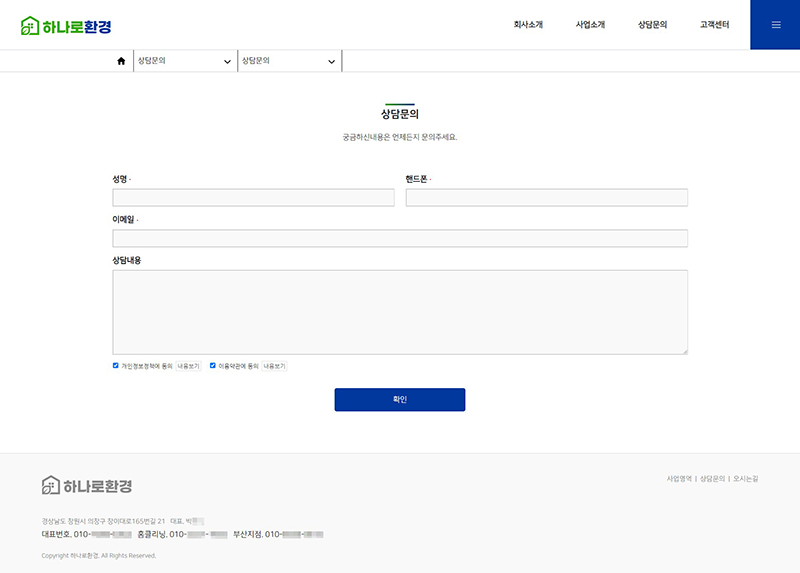The width and height of the screenshot is (800, 573).
Task: Focus the 핸드폰 phone input field
Action: (546, 197)
